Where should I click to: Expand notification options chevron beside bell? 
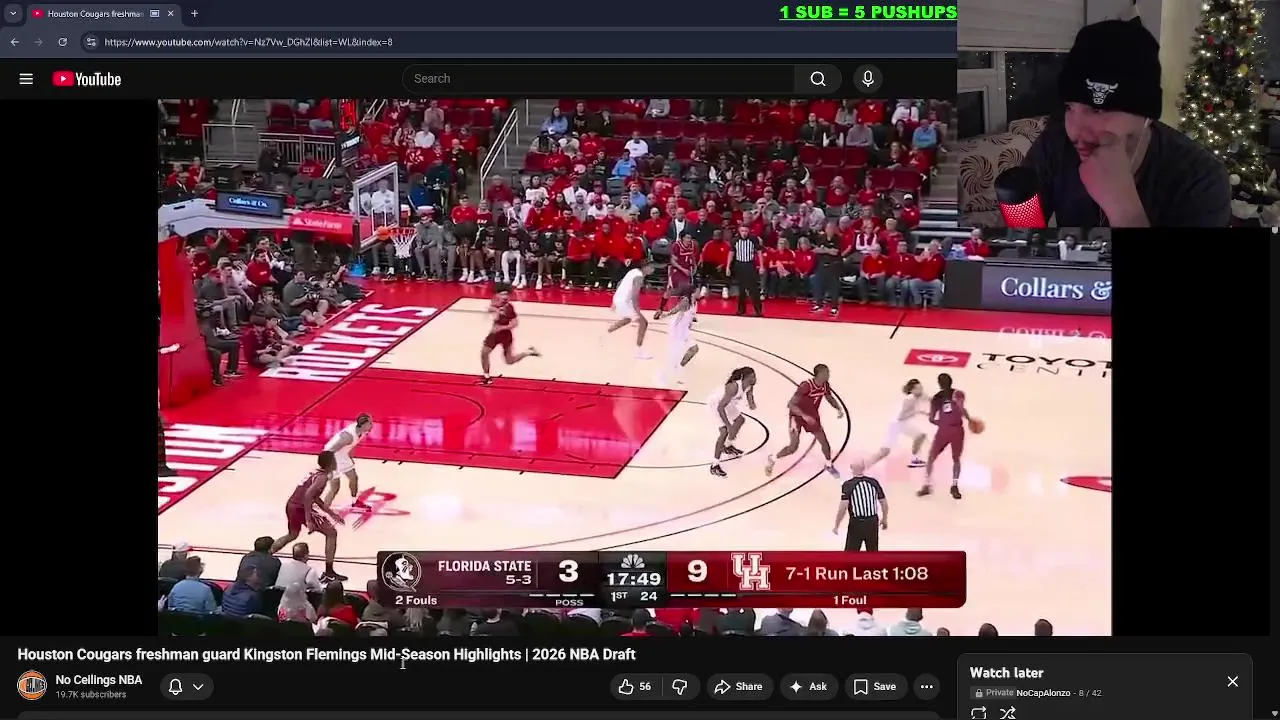pos(198,687)
